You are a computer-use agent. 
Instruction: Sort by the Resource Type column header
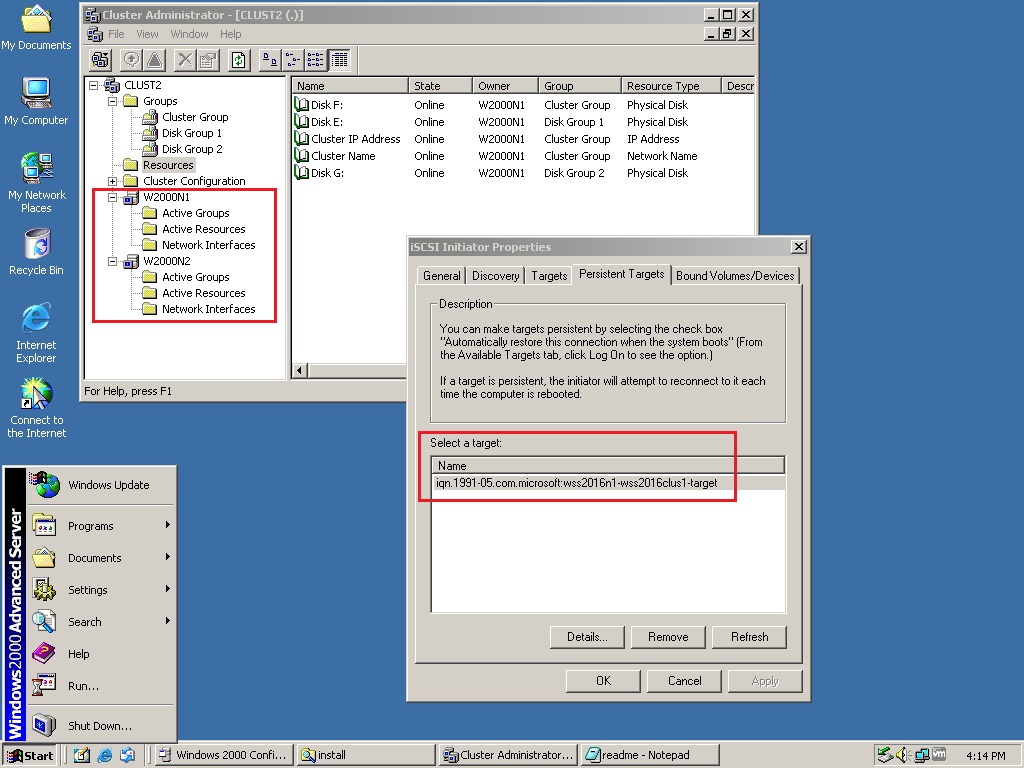[671, 86]
